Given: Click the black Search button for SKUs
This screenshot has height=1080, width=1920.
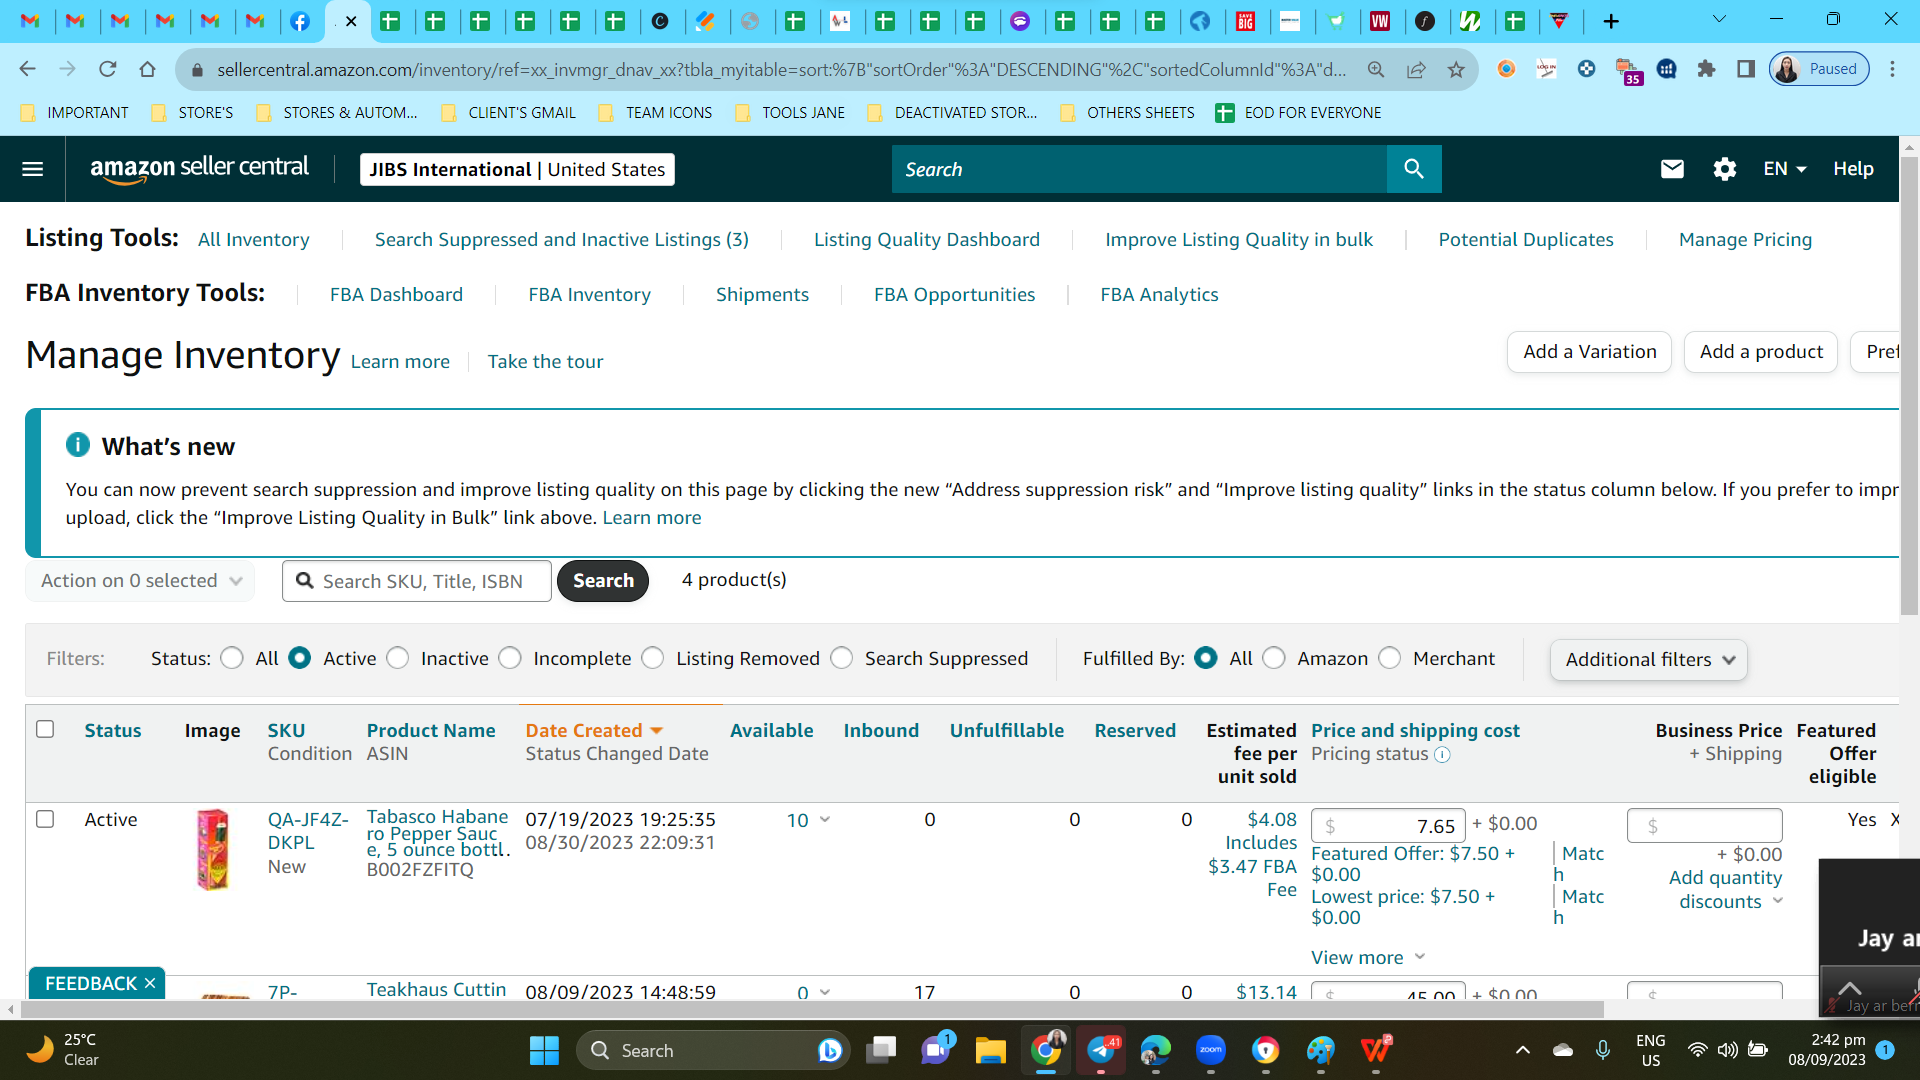Looking at the screenshot, I should coord(603,581).
